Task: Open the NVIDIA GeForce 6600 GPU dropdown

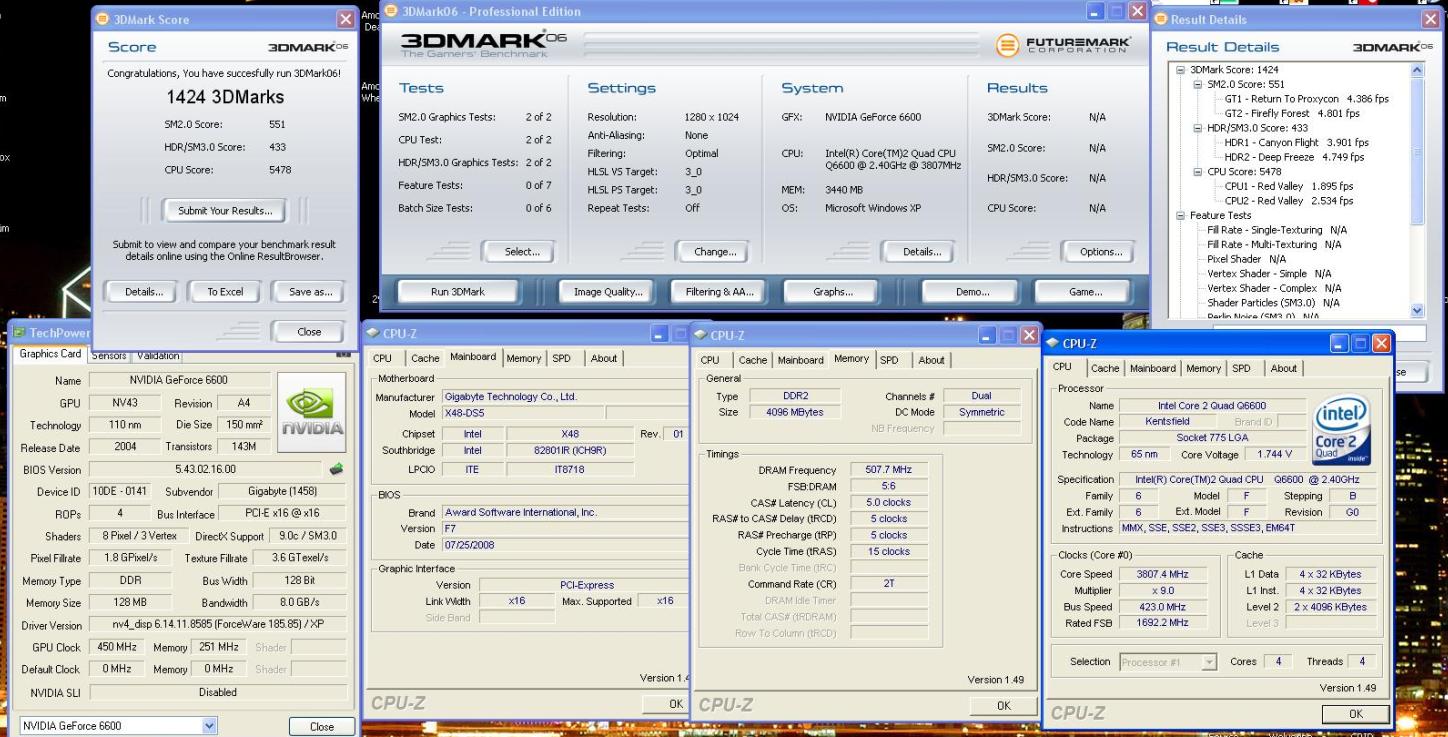Action: 209,726
